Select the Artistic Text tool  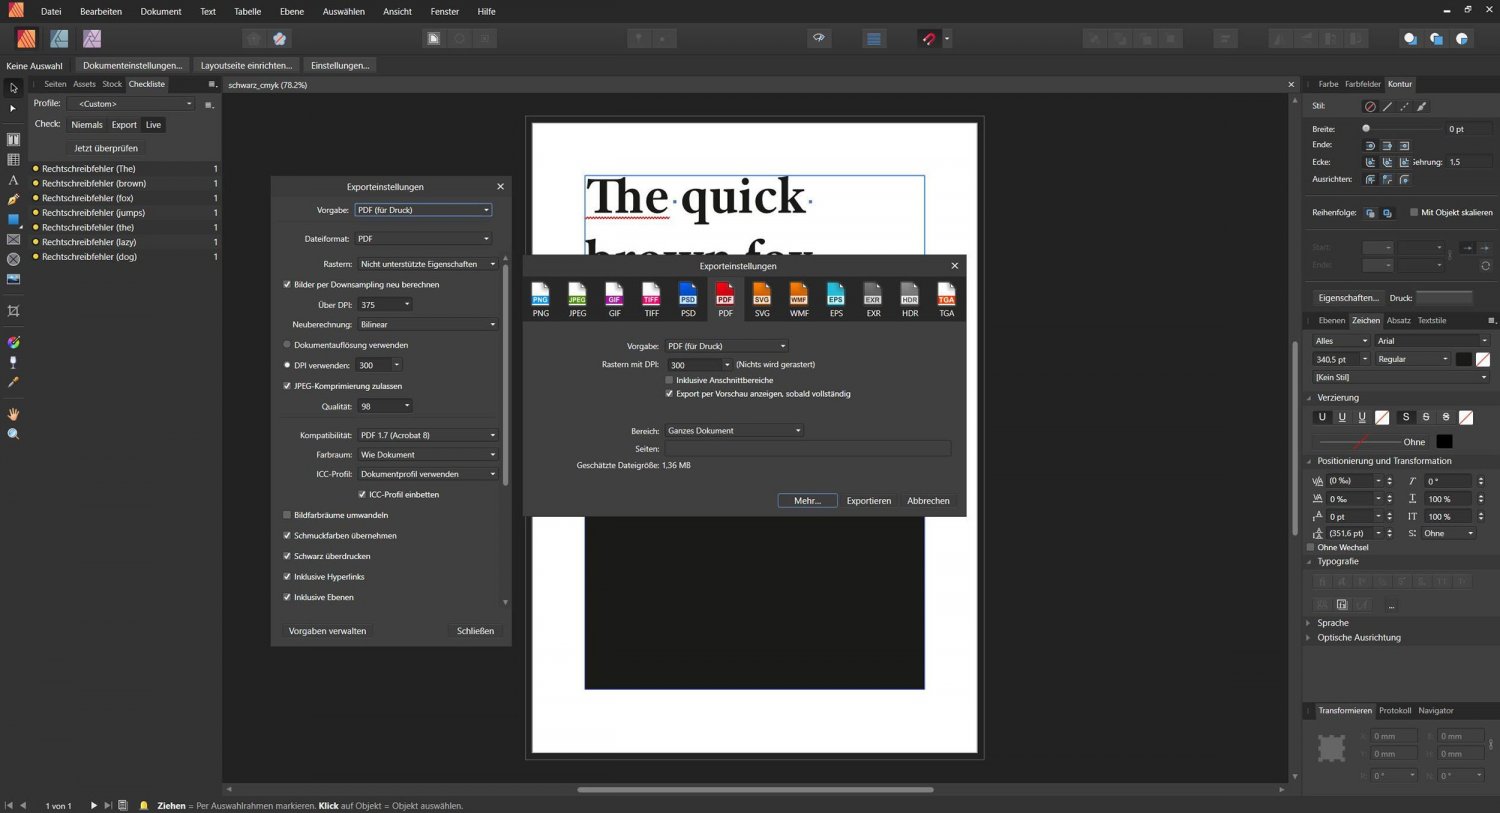[x=13, y=179]
